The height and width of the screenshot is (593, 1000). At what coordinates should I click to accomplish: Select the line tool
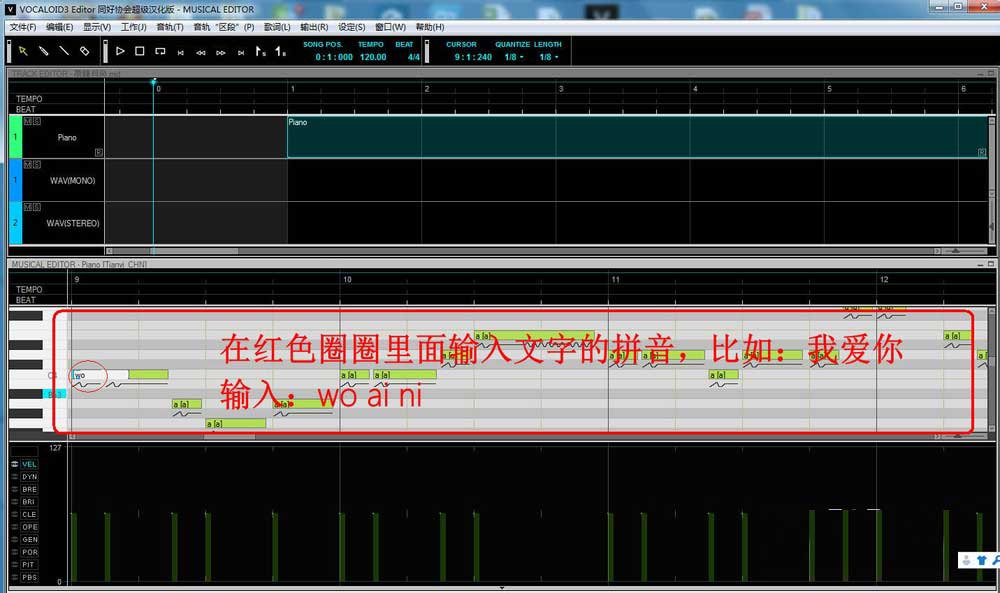tap(64, 51)
